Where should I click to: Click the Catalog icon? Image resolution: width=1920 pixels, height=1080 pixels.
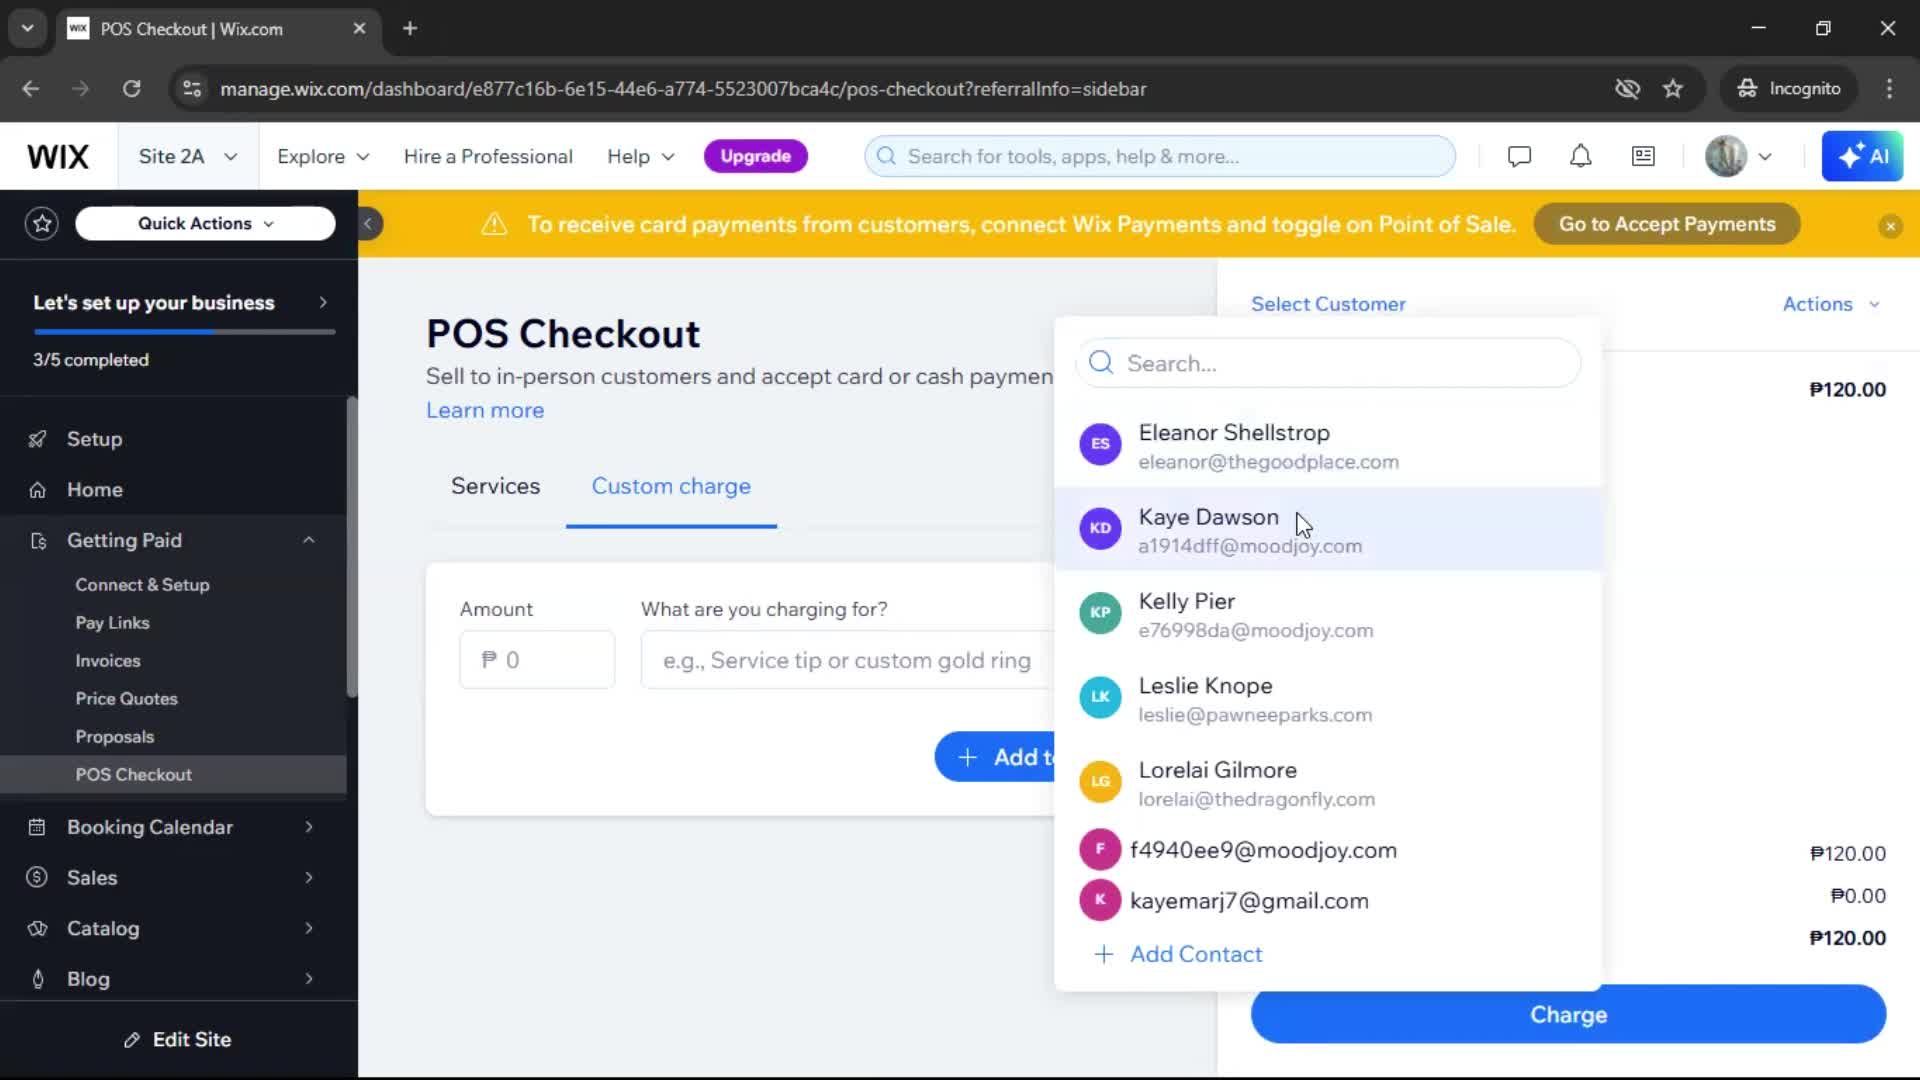point(37,929)
